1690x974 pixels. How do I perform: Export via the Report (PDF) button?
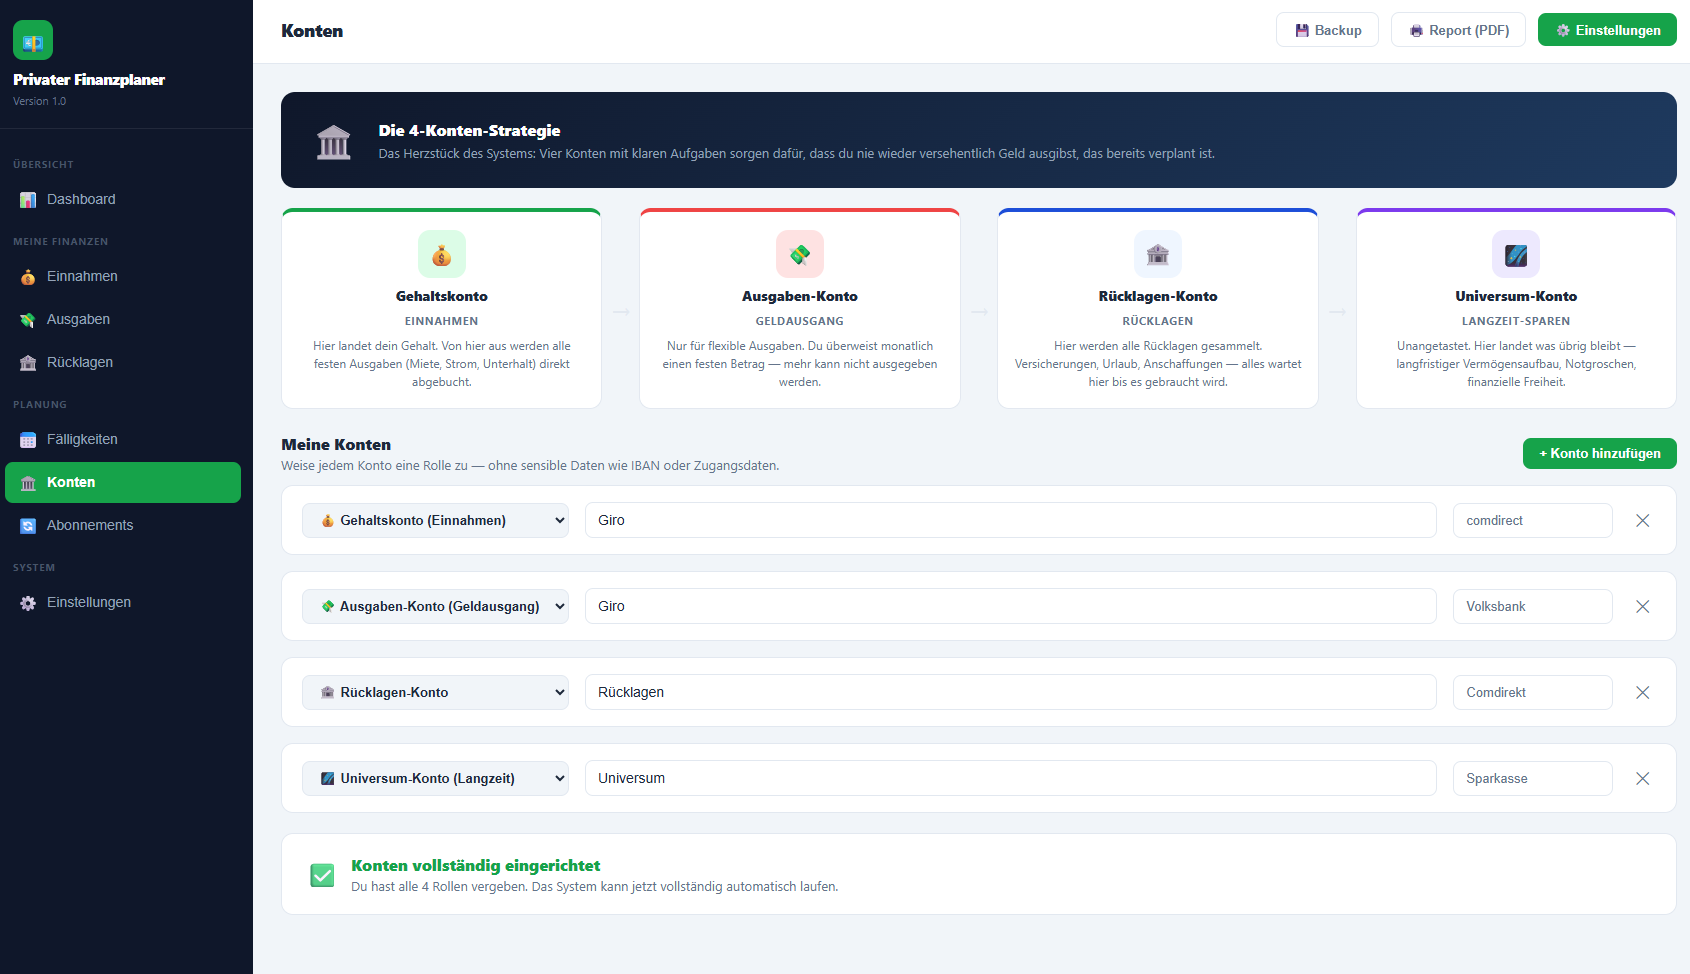[1458, 30]
